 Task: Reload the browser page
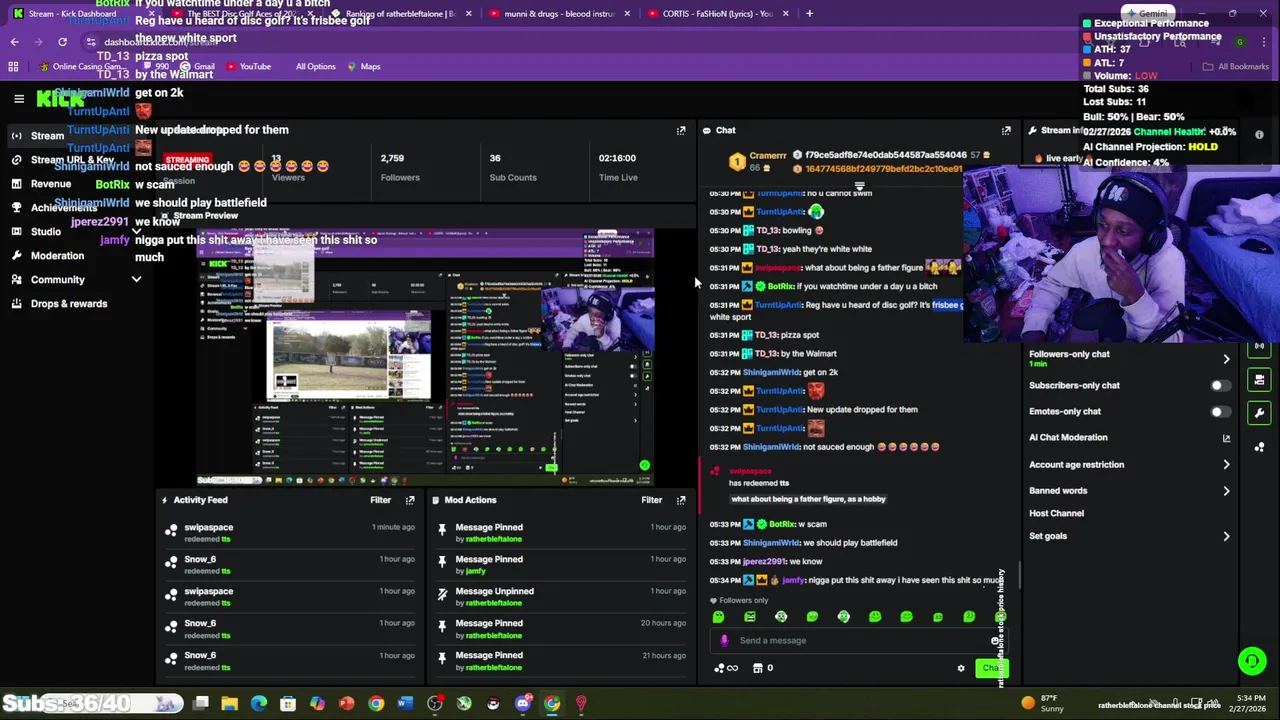62,42
